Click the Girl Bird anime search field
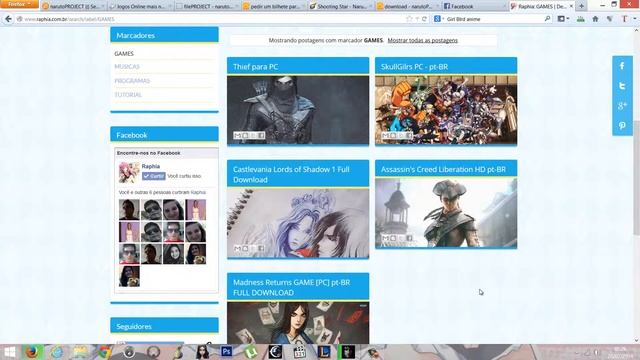640x360 pixels. (494, 19)
